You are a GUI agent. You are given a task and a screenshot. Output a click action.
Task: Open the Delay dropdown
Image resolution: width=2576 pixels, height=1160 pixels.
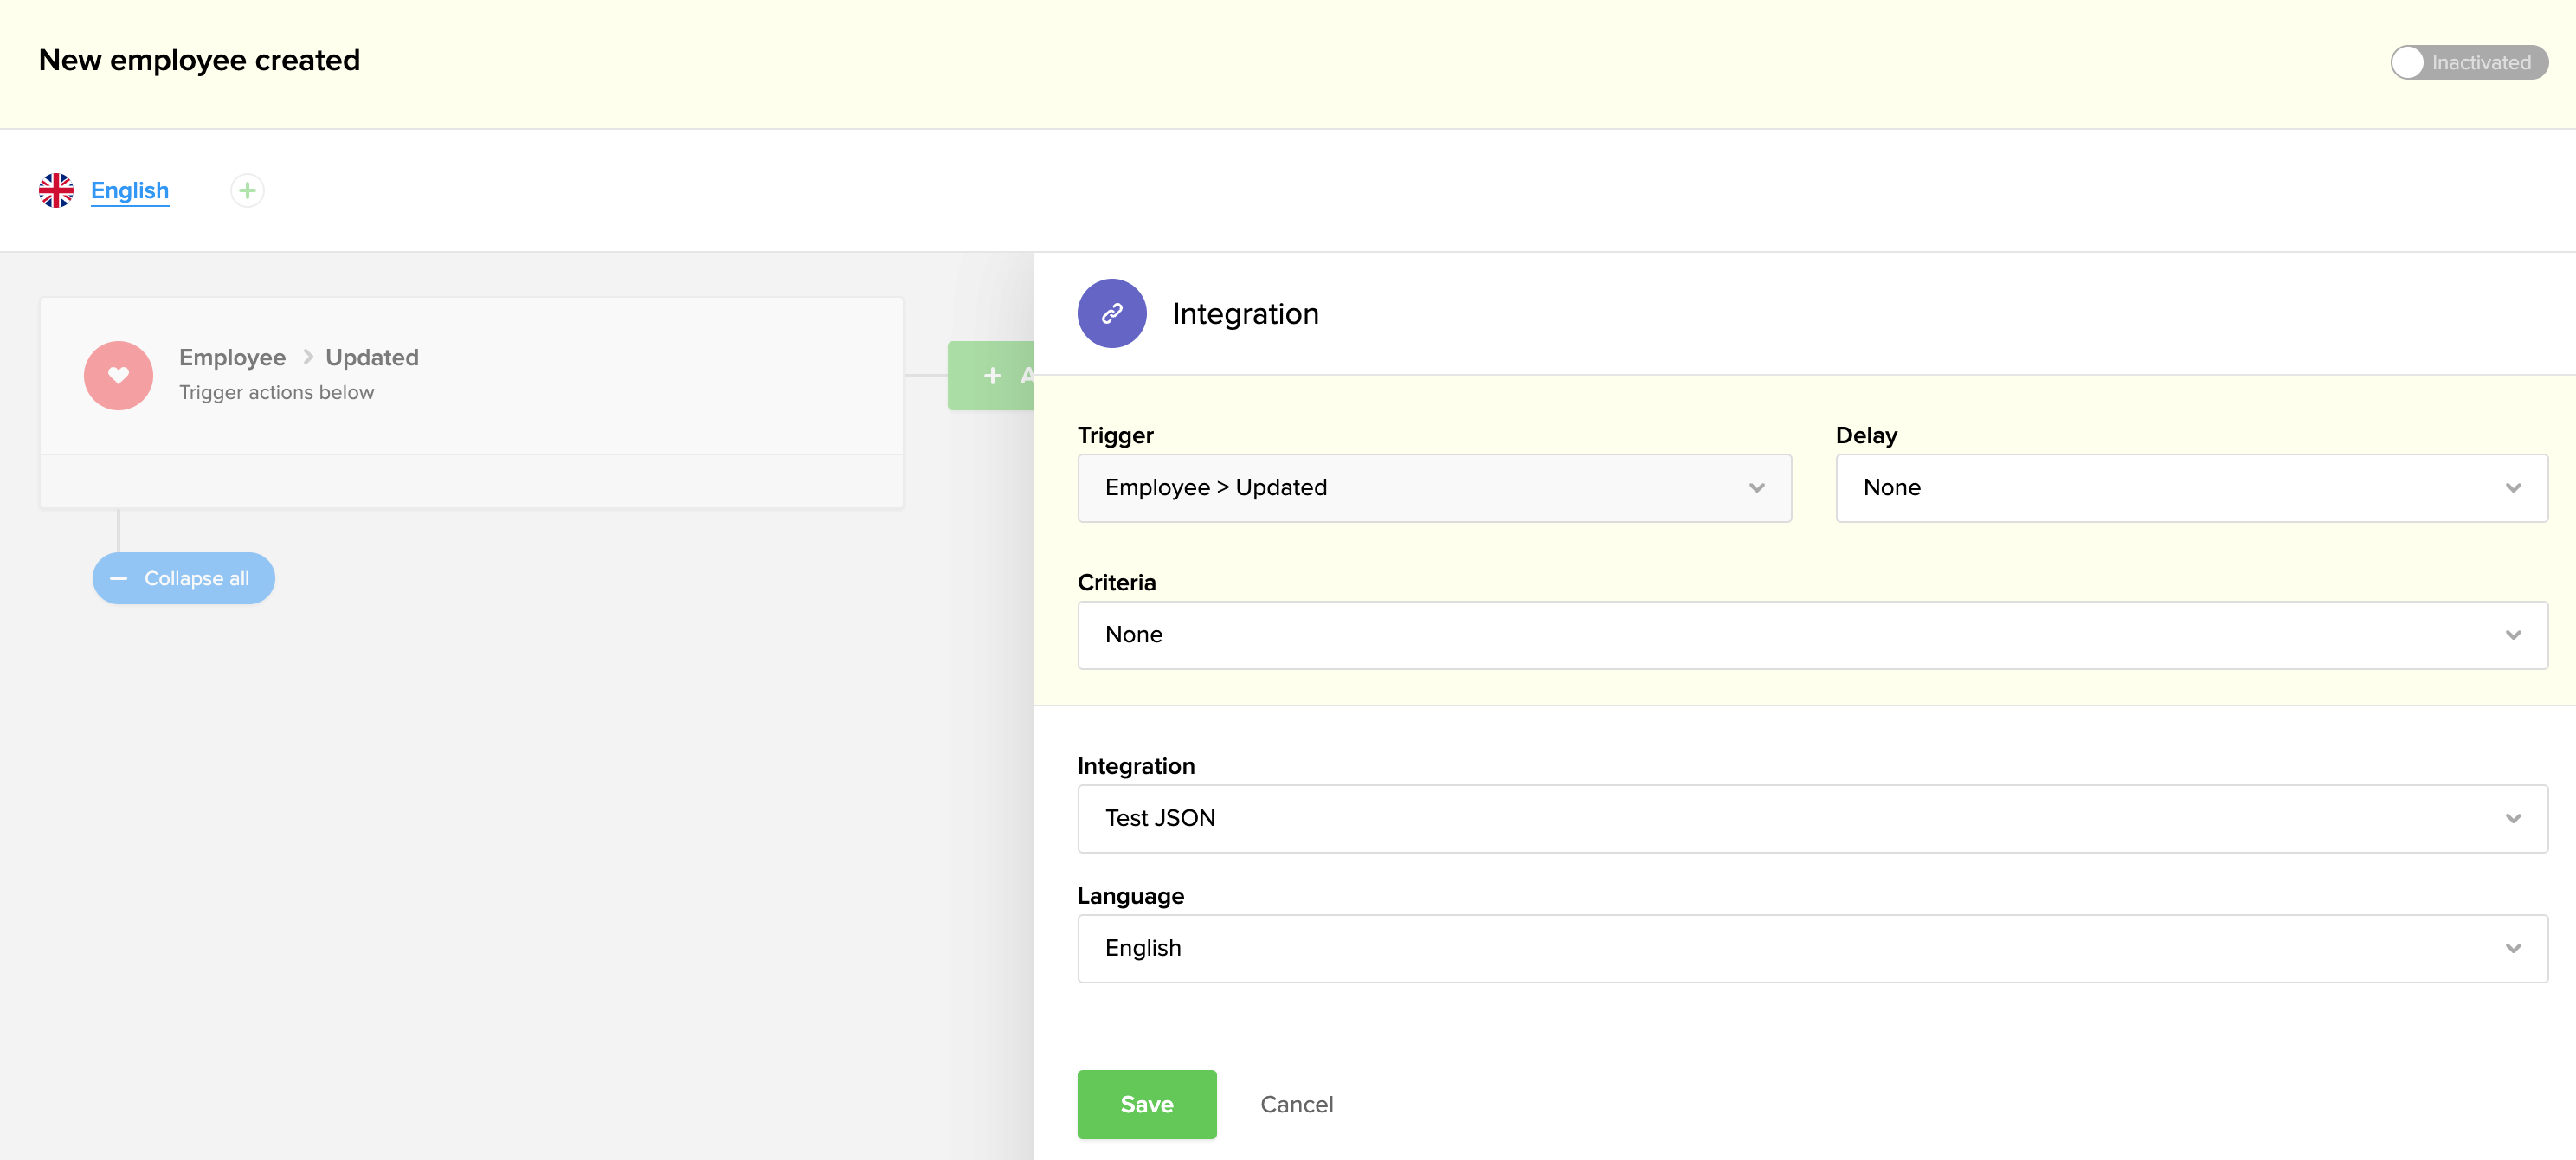[2190, 488]
